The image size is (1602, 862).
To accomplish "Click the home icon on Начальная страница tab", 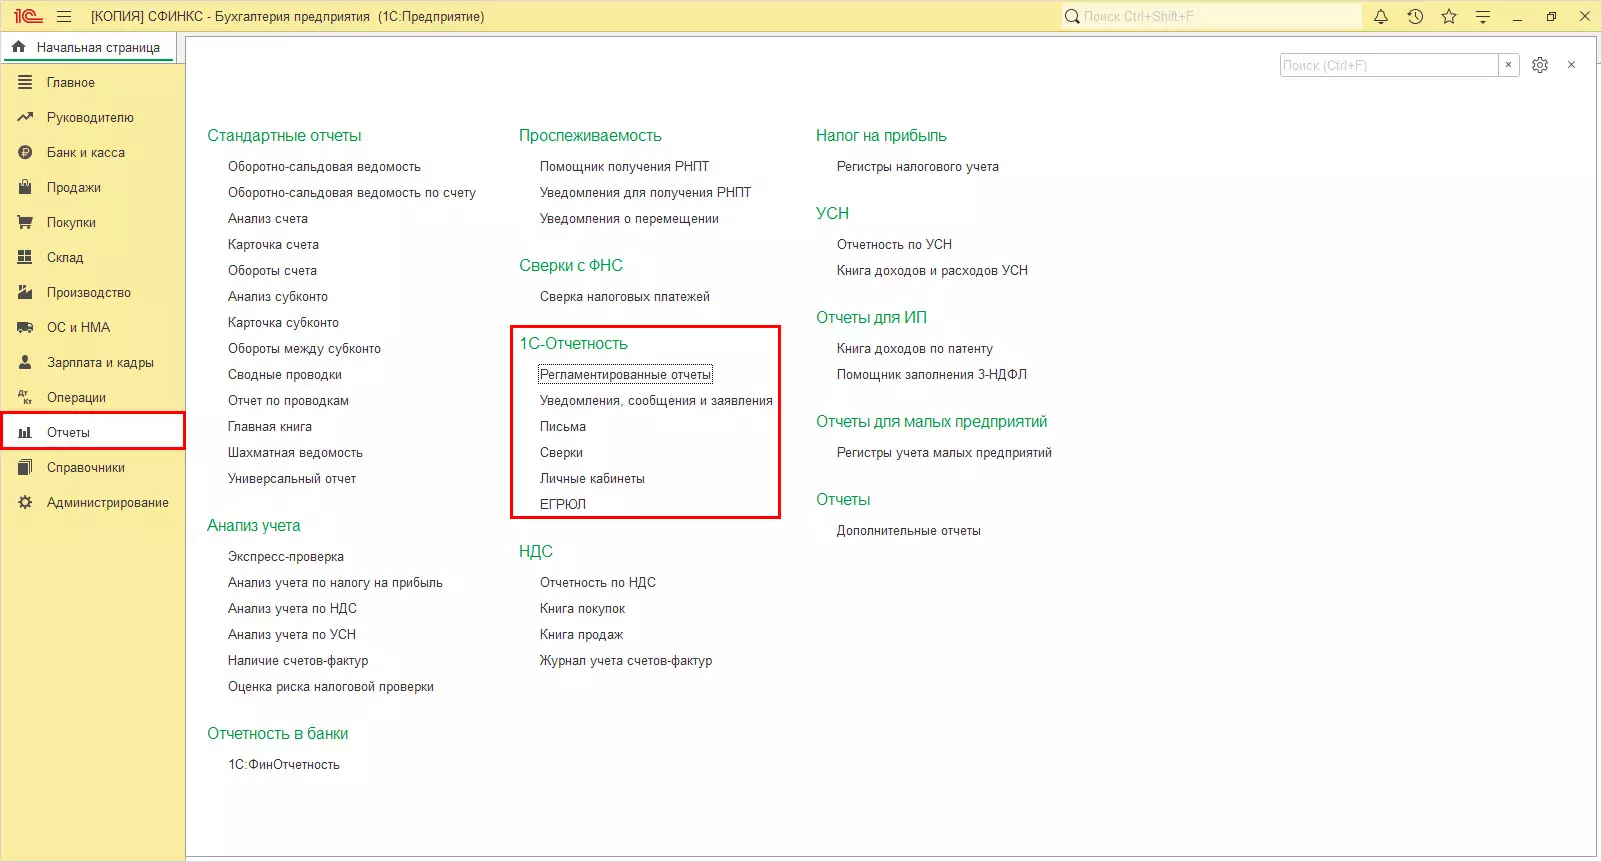I will 18,47.
